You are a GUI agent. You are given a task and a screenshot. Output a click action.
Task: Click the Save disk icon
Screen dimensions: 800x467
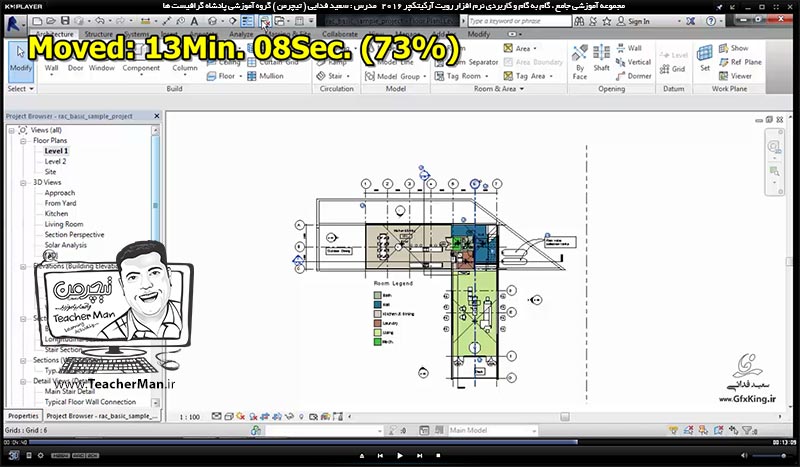point(65,21)
